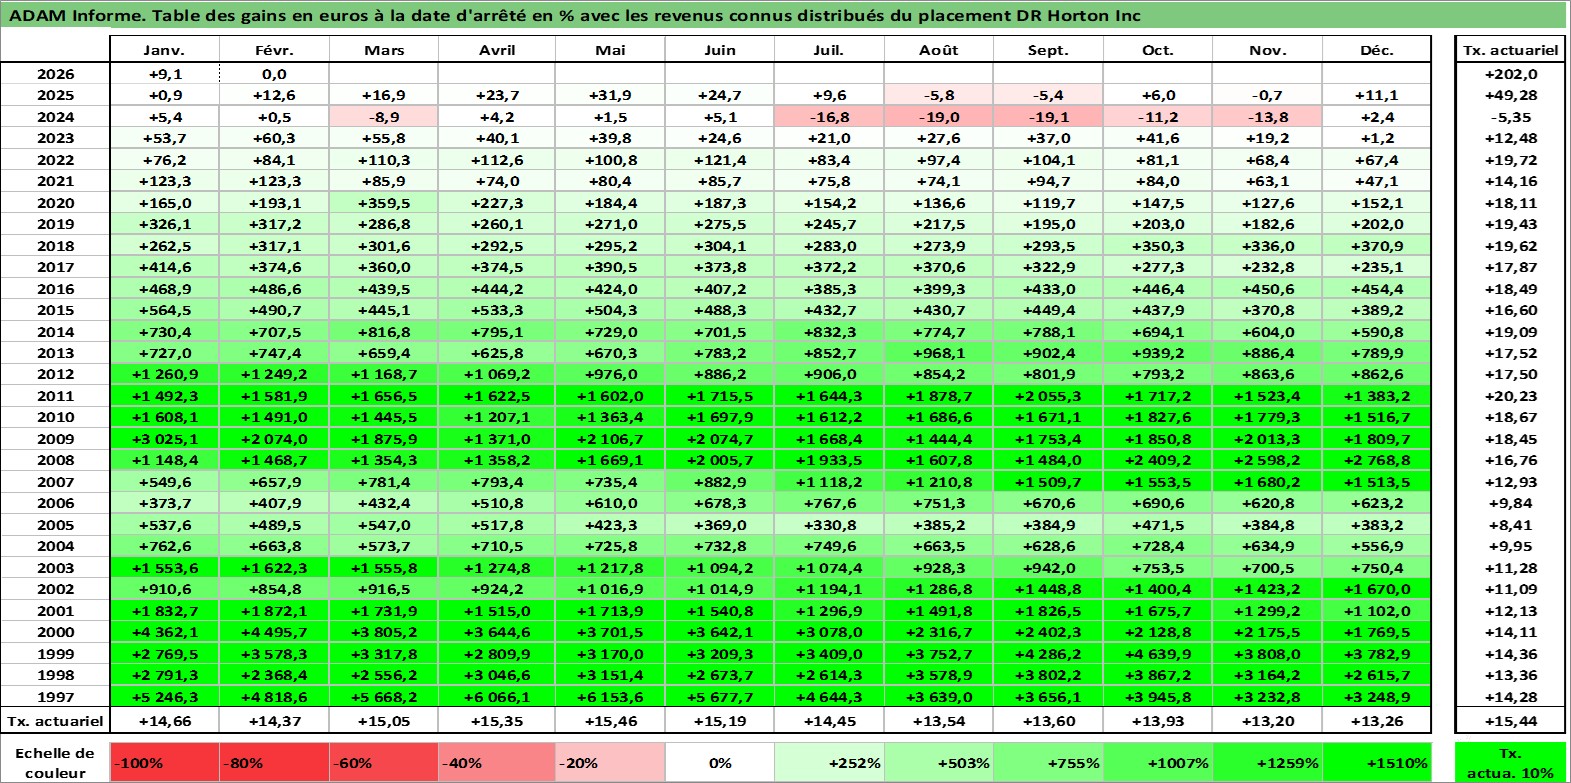Select the +13,20 November actuarial rate cell
The width and height of the screenshot is (1571, 783).
tap(1268, 721)
